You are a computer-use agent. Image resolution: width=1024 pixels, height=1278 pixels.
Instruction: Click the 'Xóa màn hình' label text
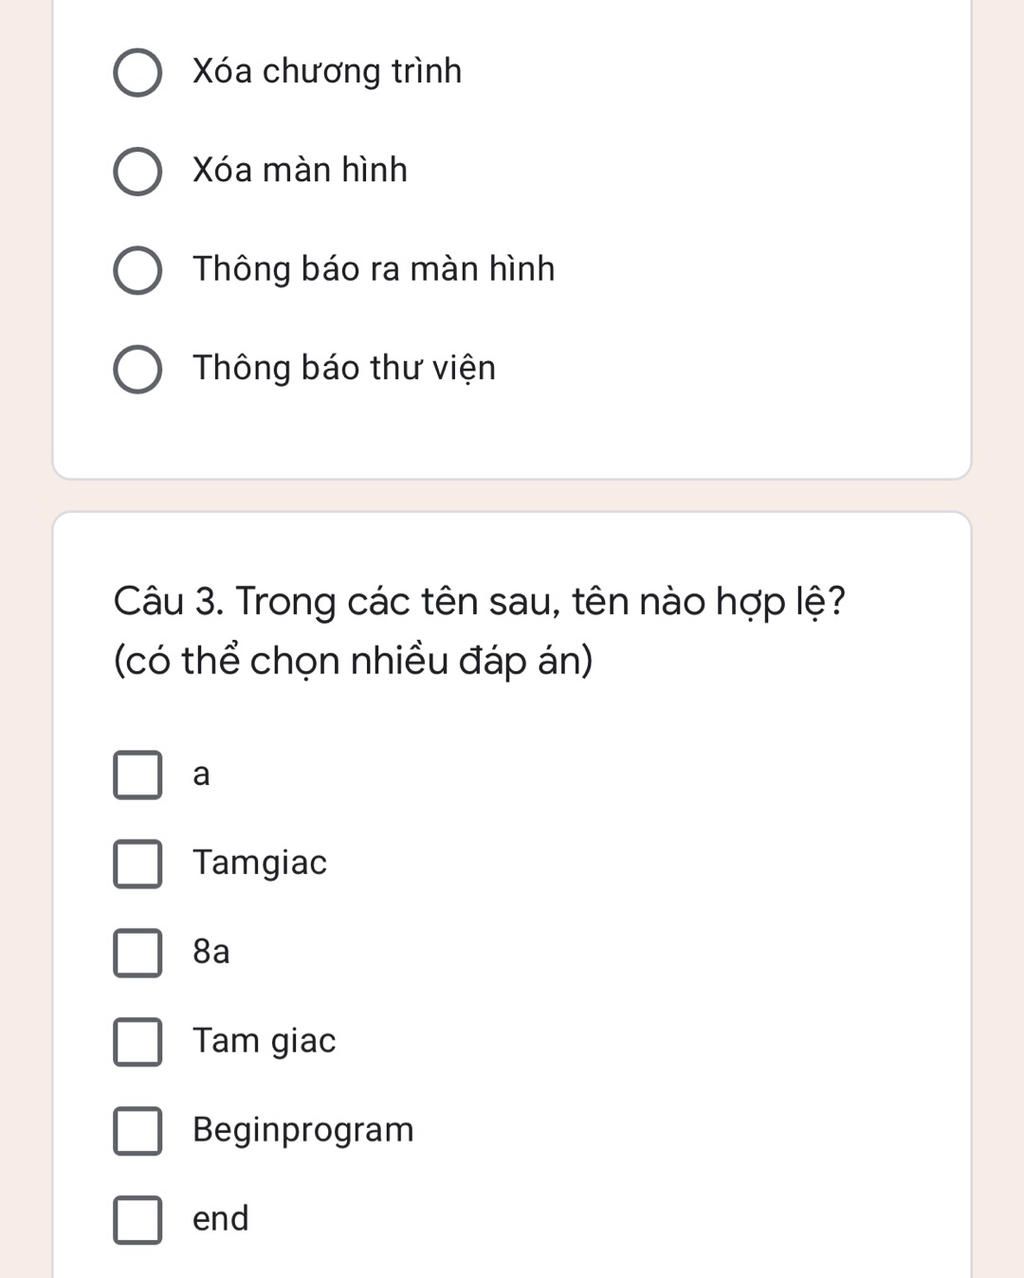[x=300, y=170]
